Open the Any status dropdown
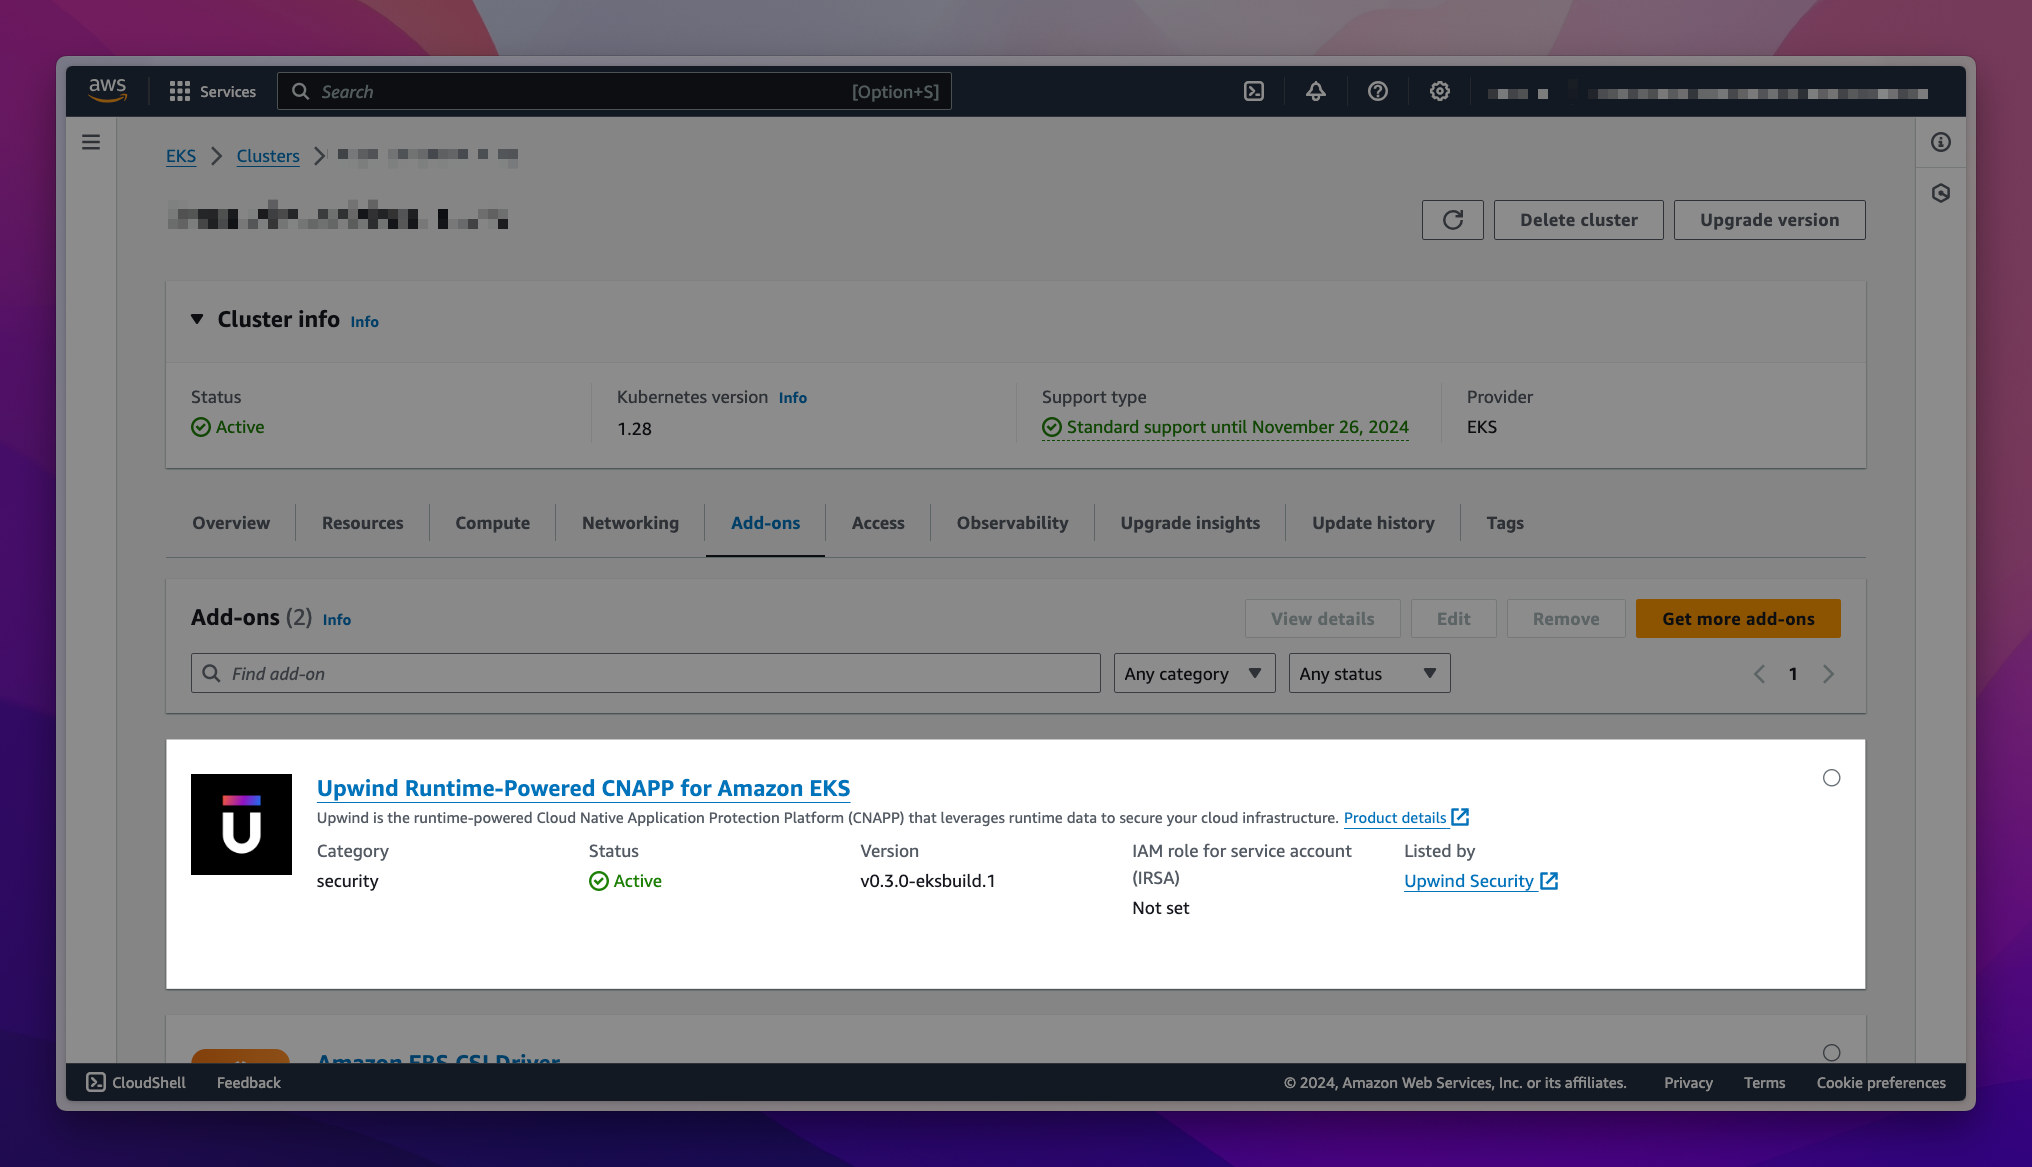 tap(1369, 673)
